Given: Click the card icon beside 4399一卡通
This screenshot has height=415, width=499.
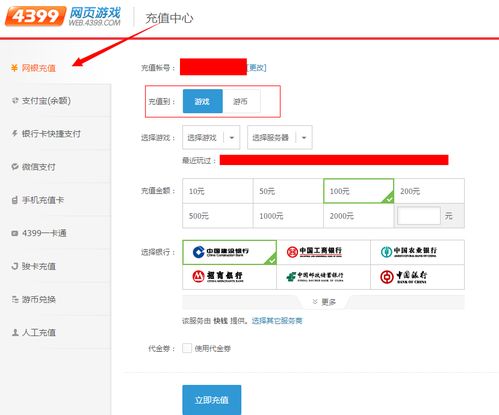Looking at the screenshot, I should pos(15,233).
